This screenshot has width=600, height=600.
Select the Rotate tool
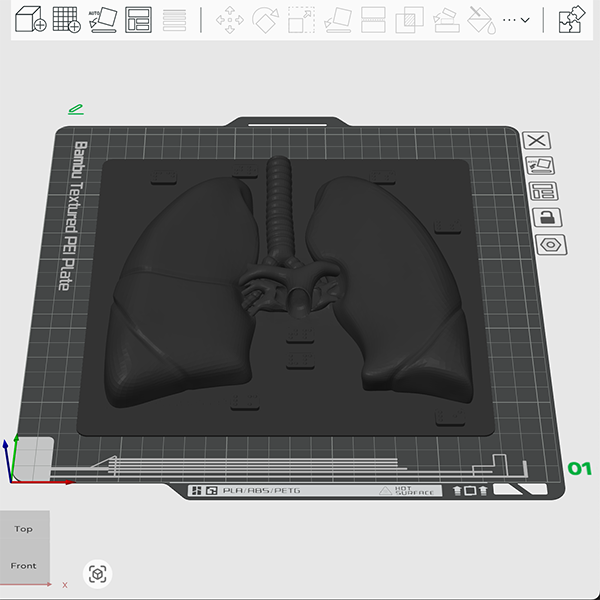pyautogui.click(x=265, y=19)
